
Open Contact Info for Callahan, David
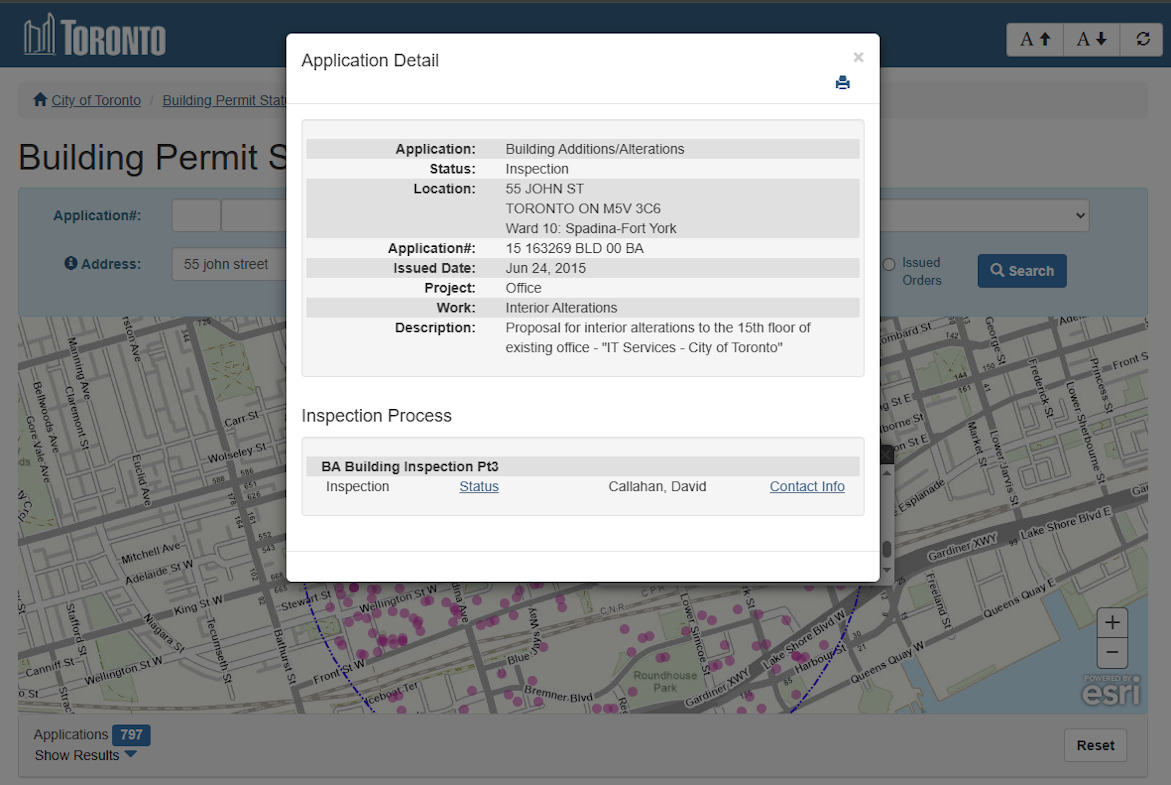tap(806, 487)
